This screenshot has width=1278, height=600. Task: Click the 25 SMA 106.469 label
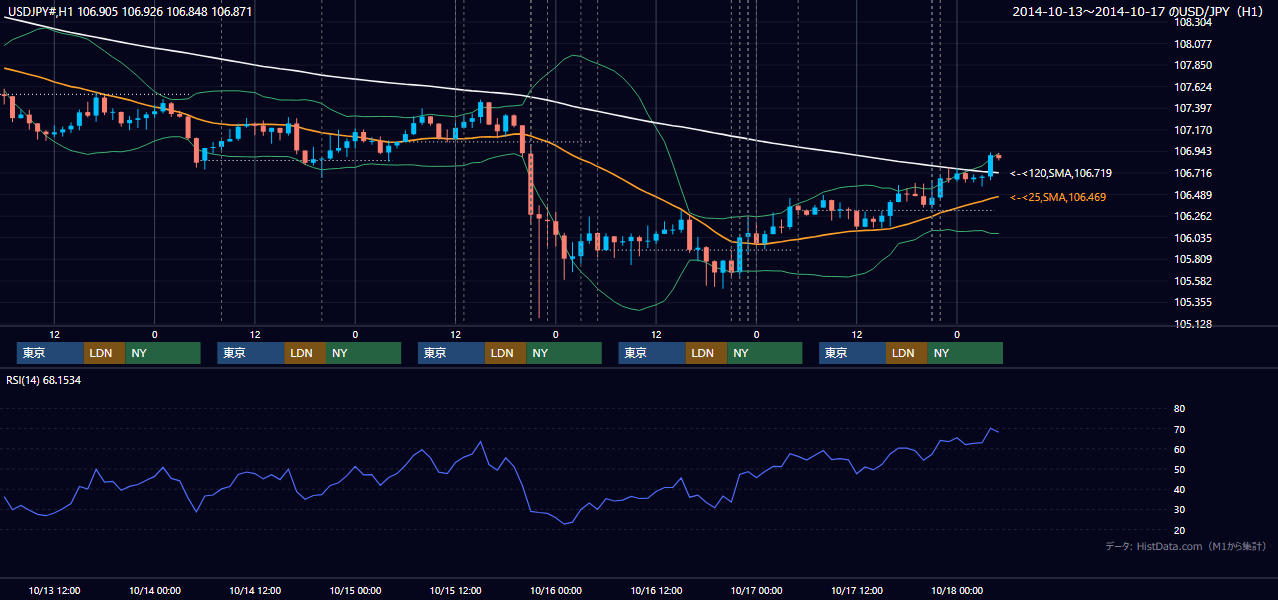click(x=1059, y=197)
